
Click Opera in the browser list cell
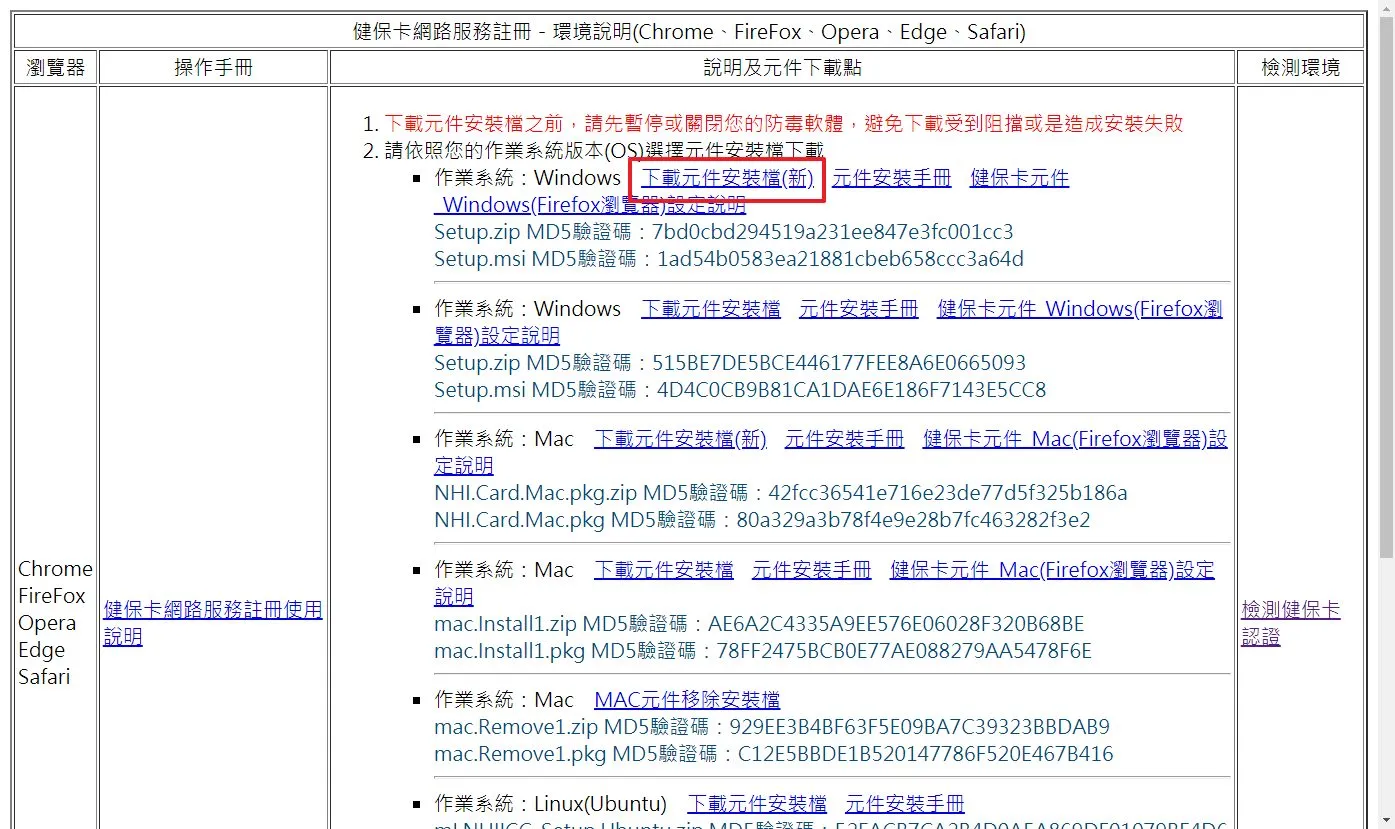[47, 623]
